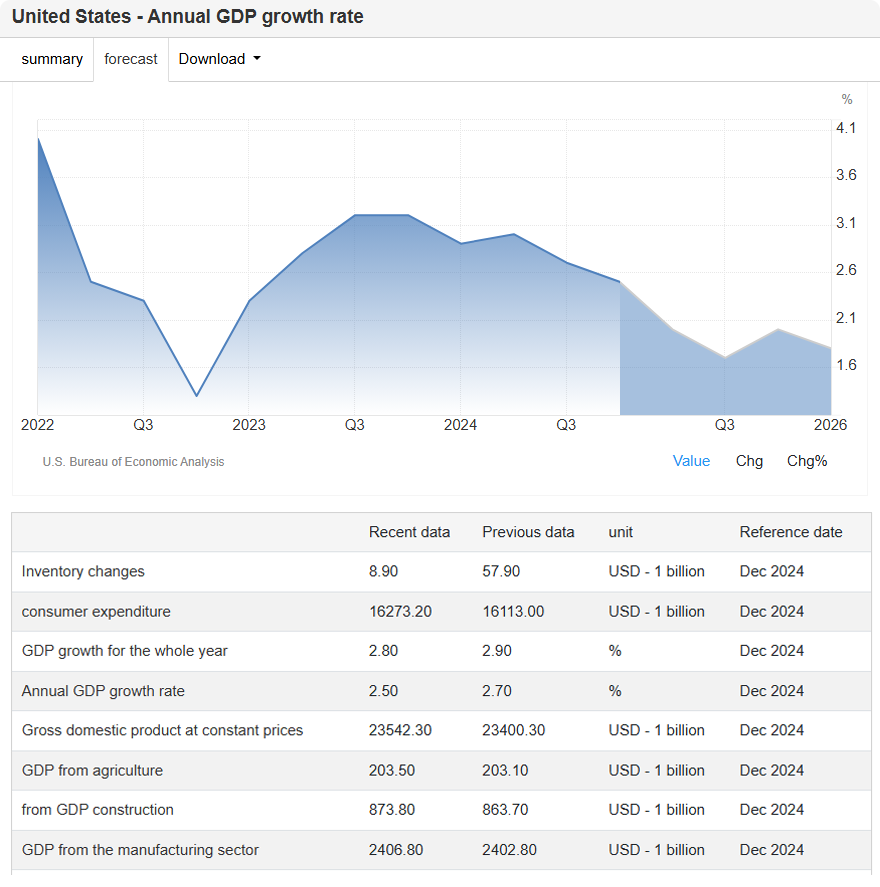This screenshot has height=887, width=880.
Task: Click GDP growth for the whole year
Action: [125, 651]
